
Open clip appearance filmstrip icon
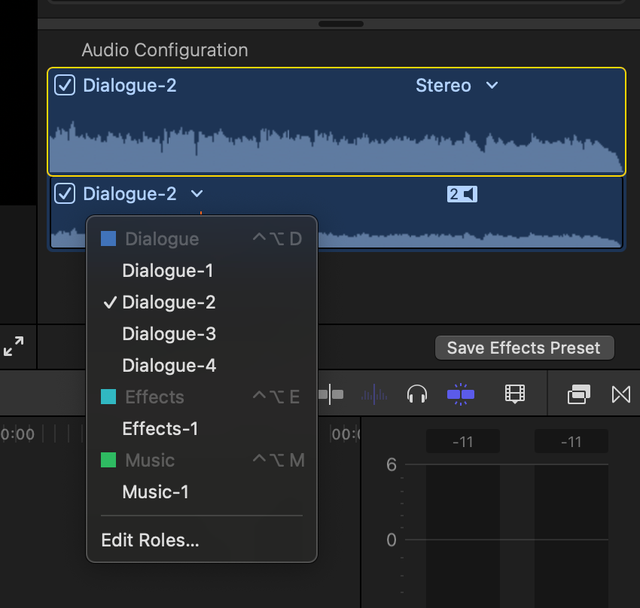515,394
